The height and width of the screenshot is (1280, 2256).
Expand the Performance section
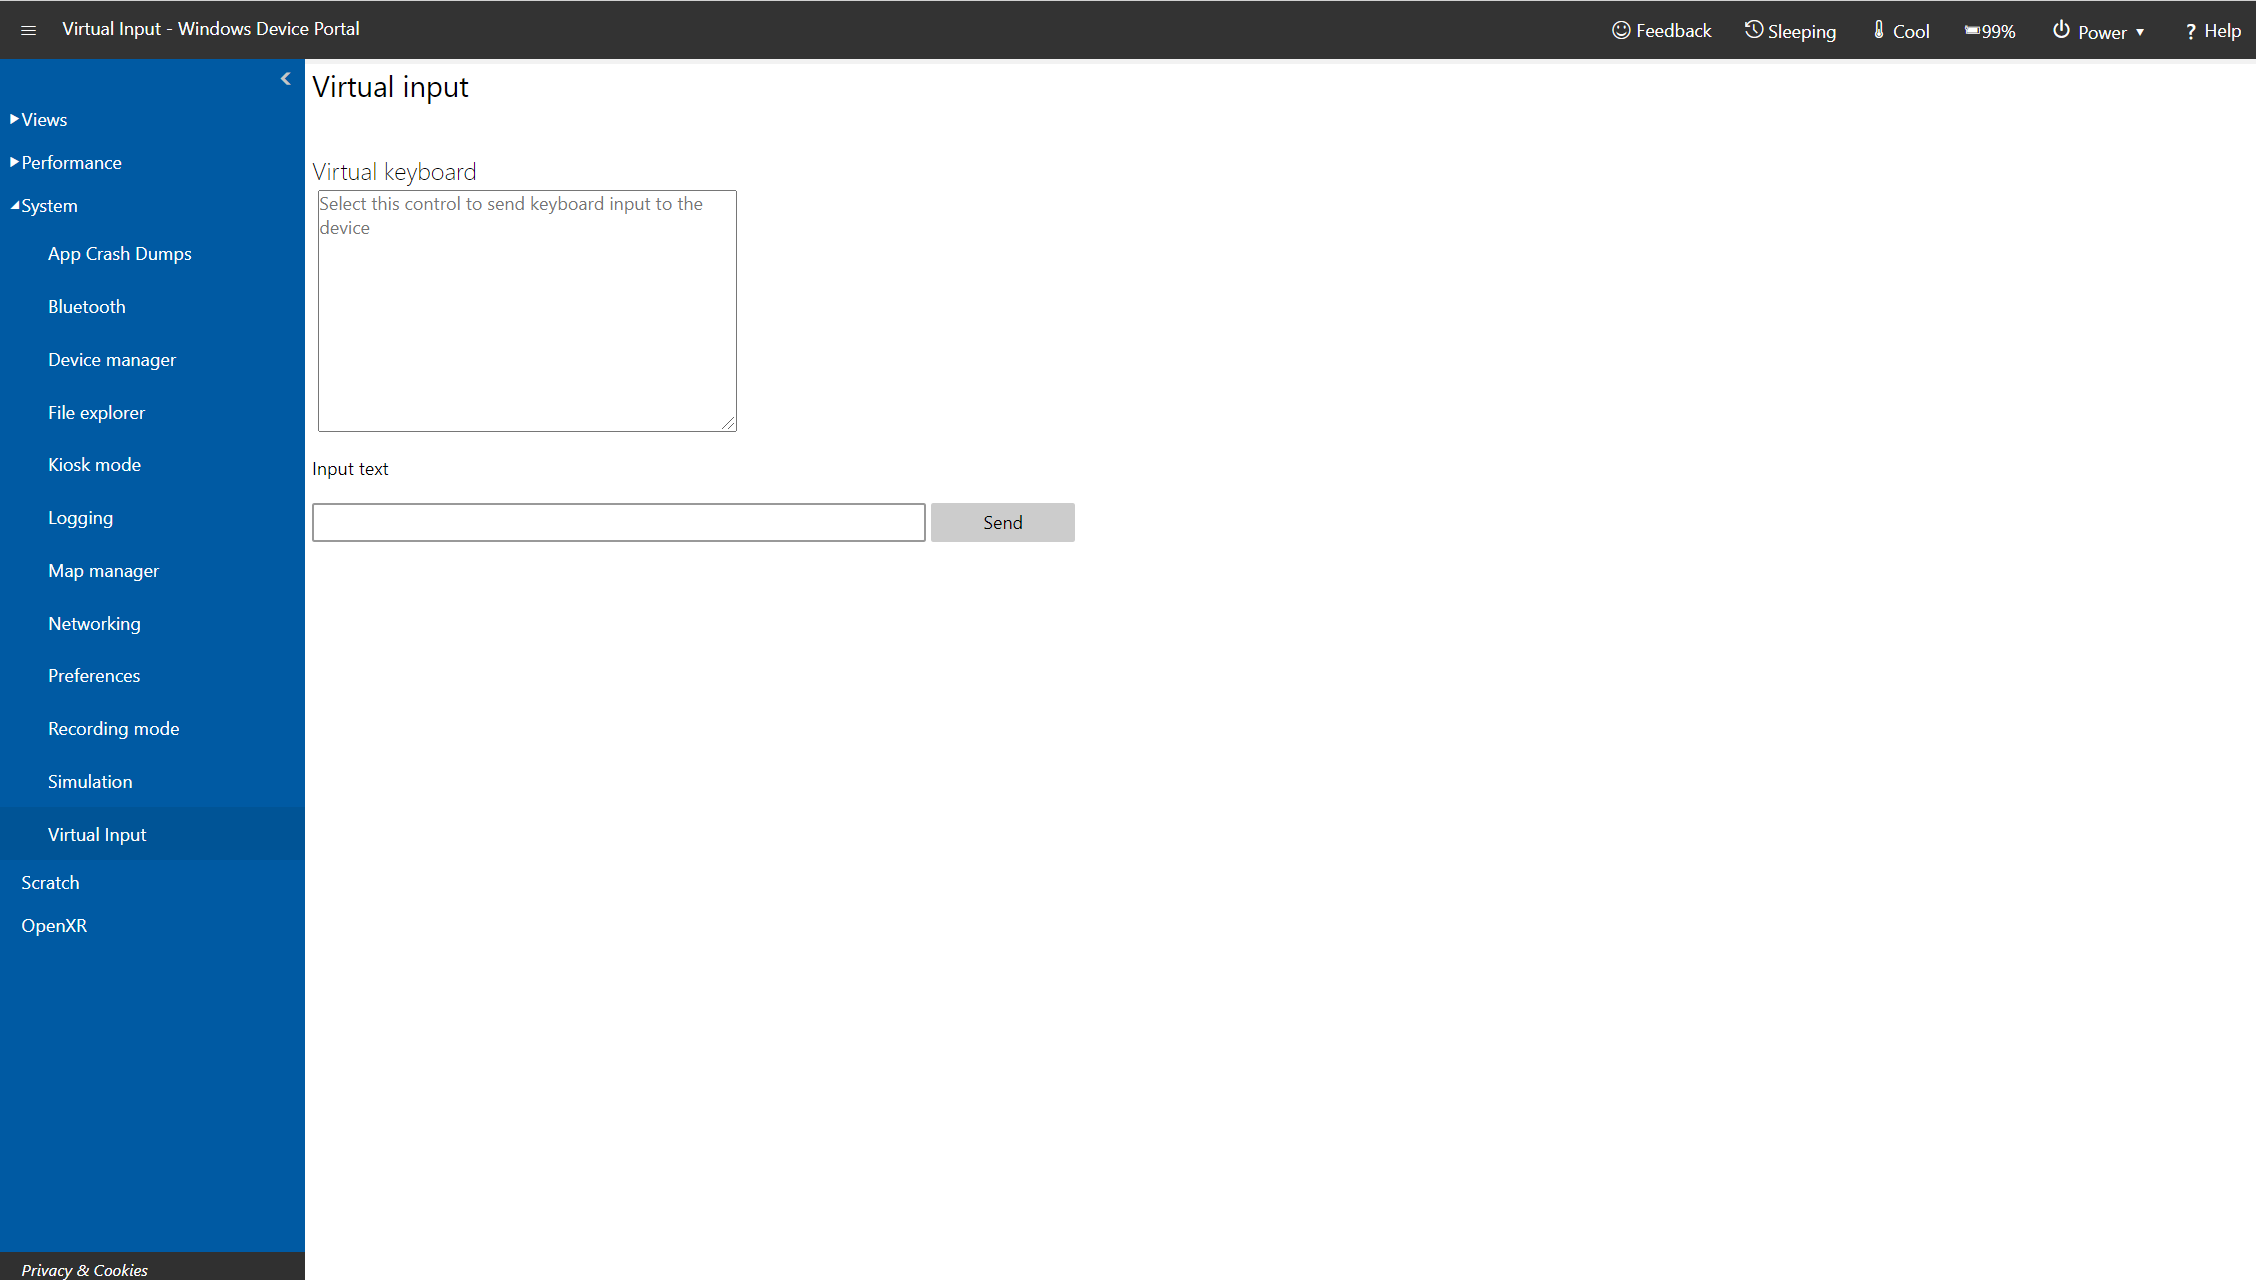[x=68, y=161]
